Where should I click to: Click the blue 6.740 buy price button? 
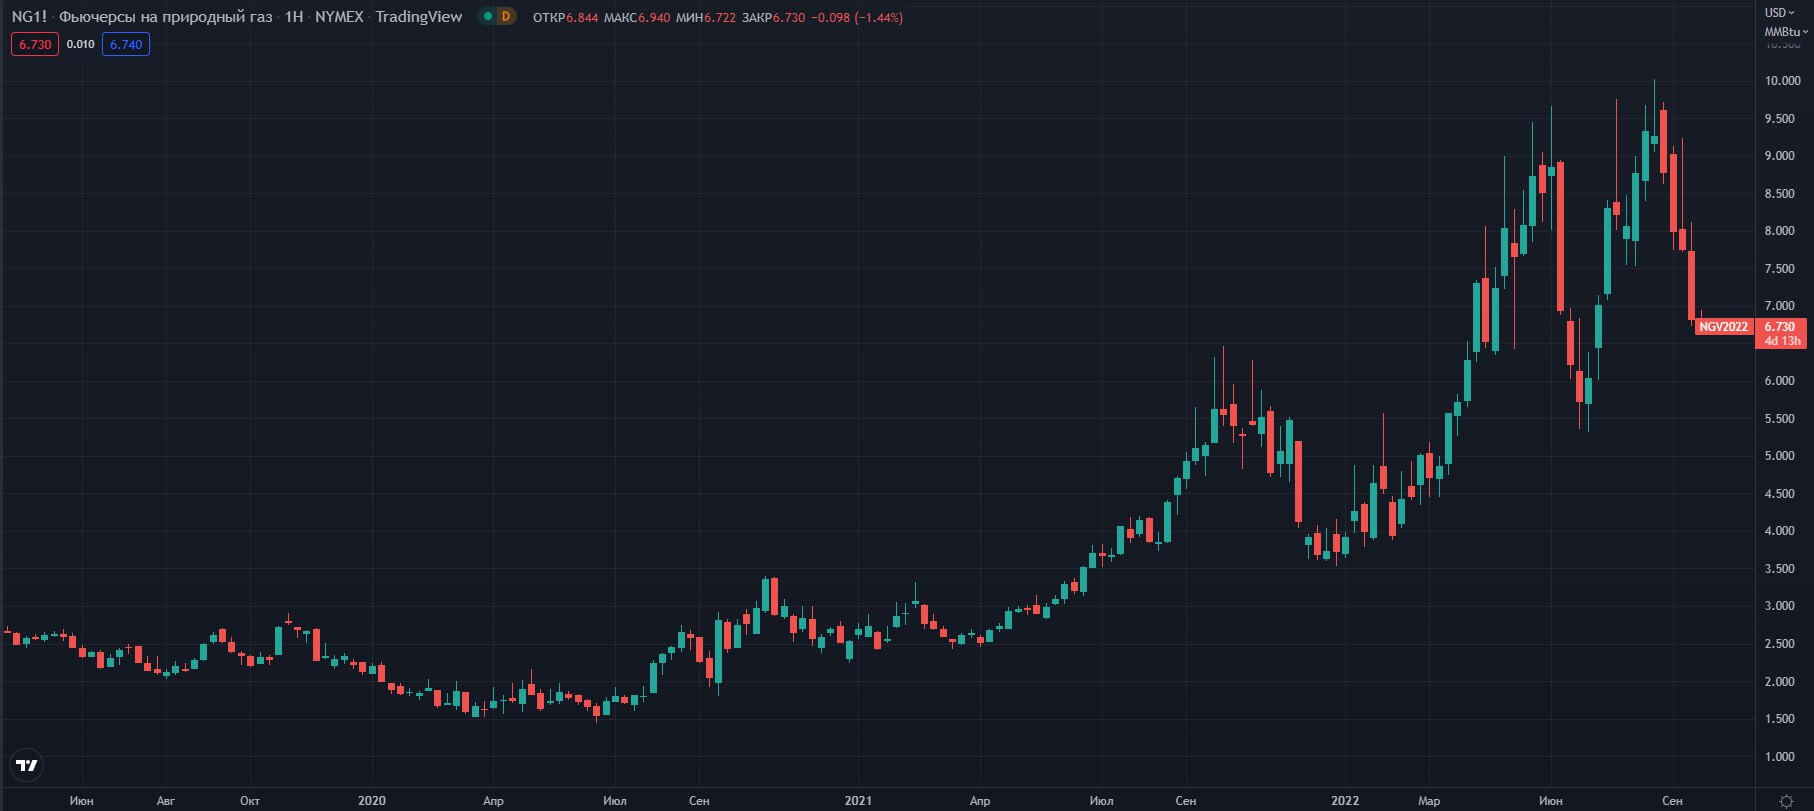click(126, 44)
